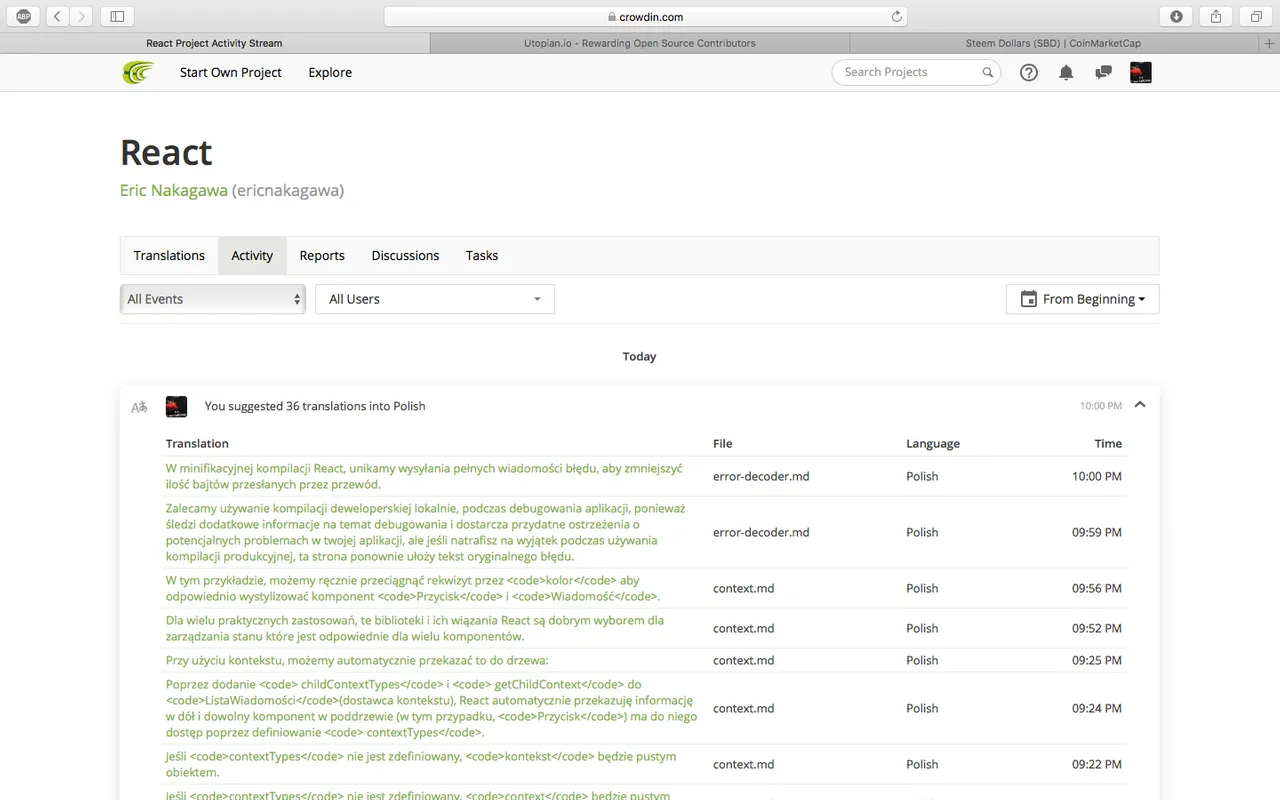The width and height of the screenshot is (1280, 800).
Task: Go back with Safari back arrow
Action: click(x=56, y=16)
